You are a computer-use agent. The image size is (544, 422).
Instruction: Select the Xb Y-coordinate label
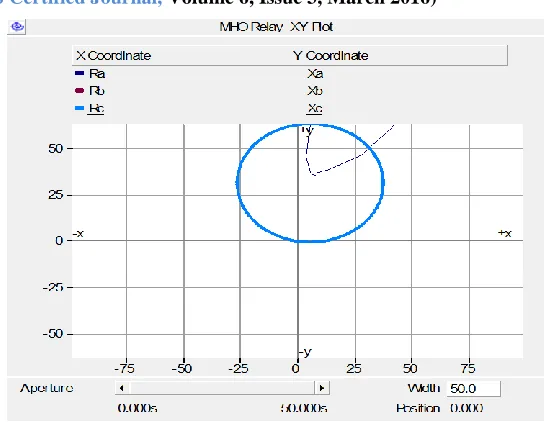(x=315, y=91)
